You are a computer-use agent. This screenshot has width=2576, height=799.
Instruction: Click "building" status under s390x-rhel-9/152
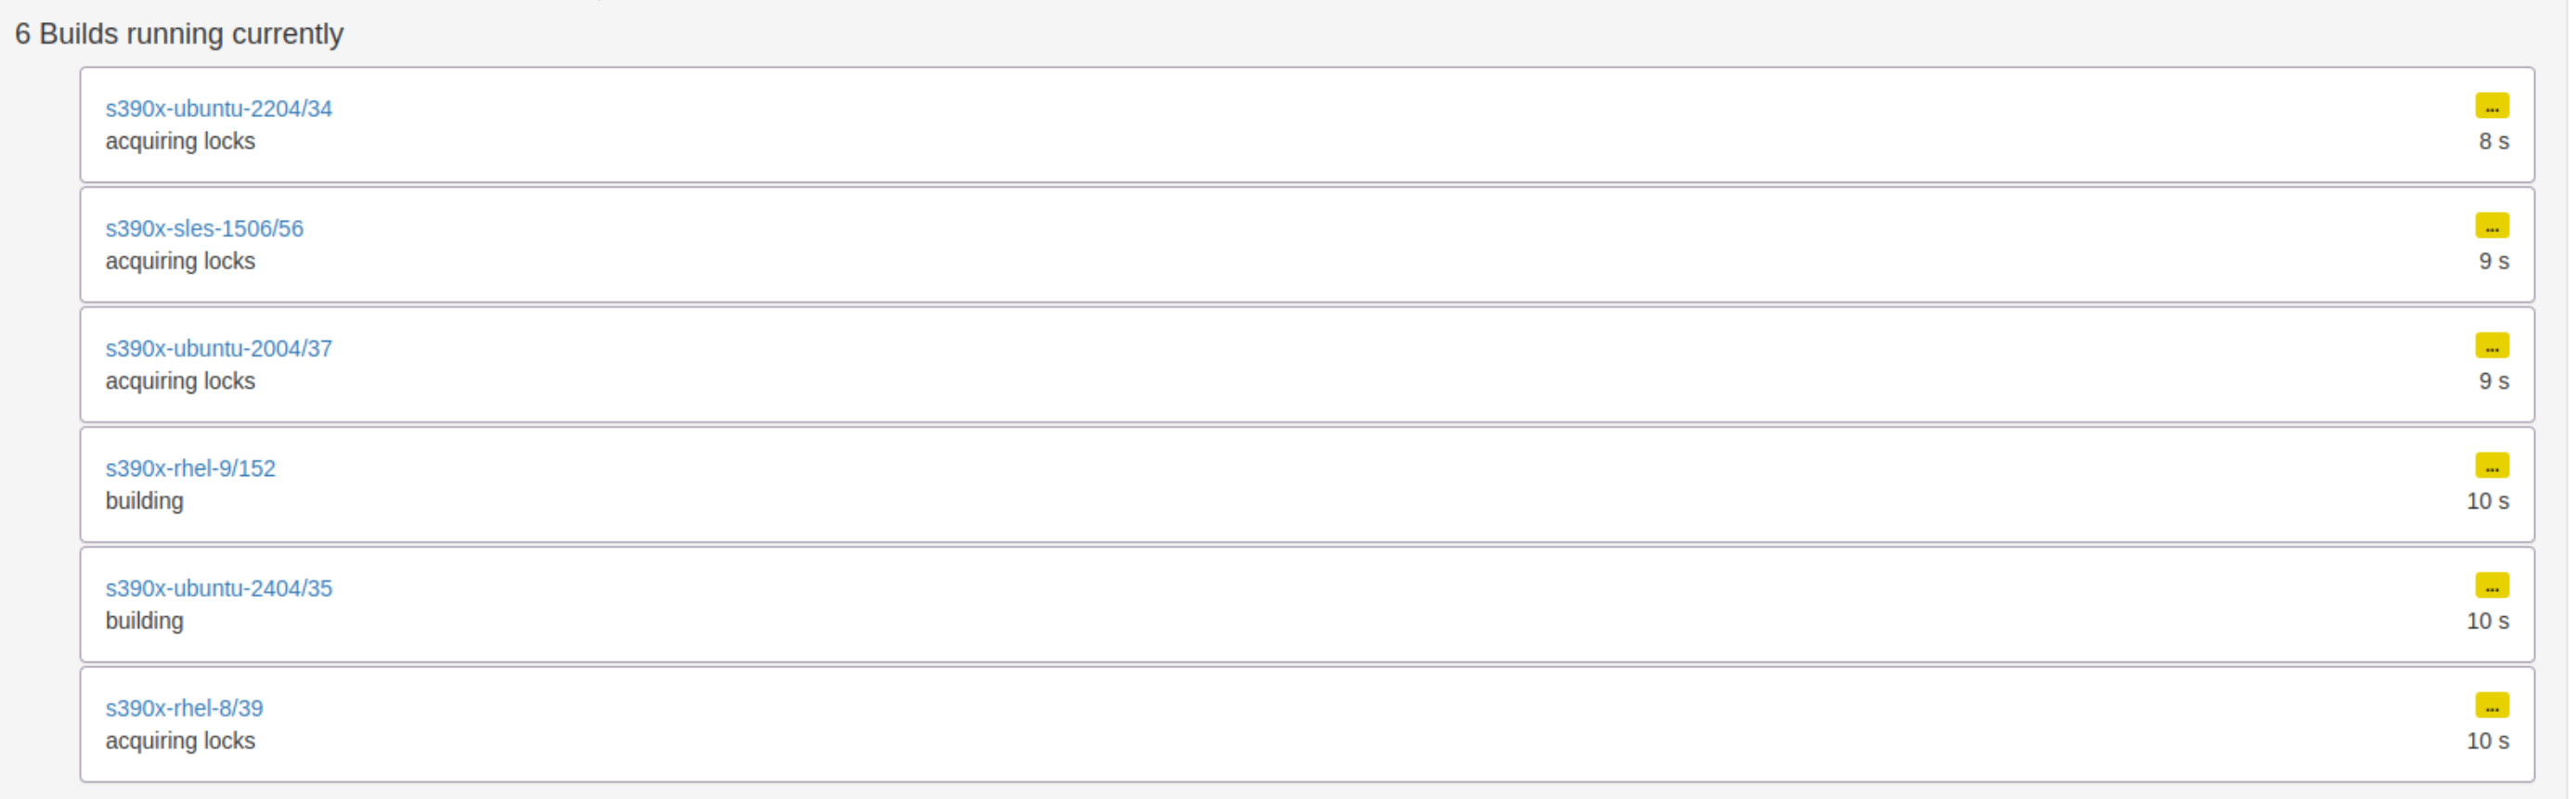coord(144,501)
